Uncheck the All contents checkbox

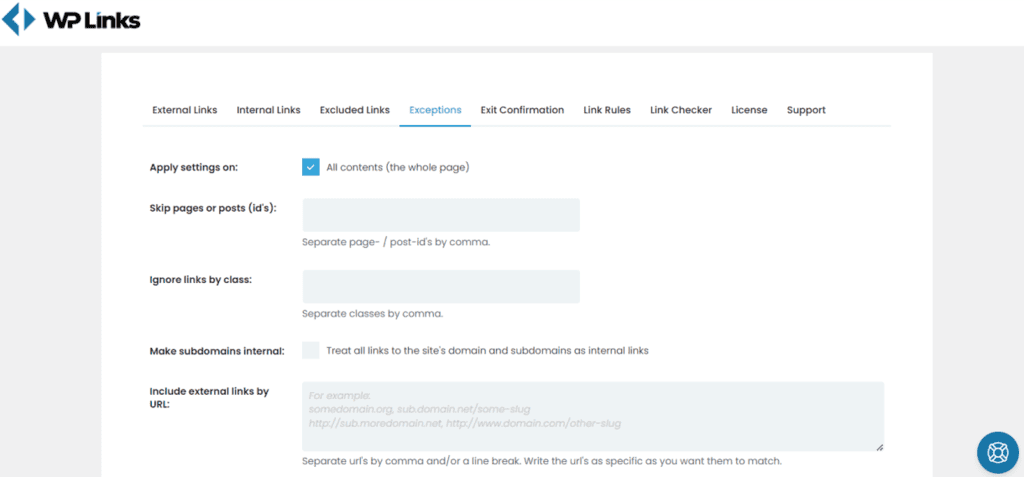point(311,167)
